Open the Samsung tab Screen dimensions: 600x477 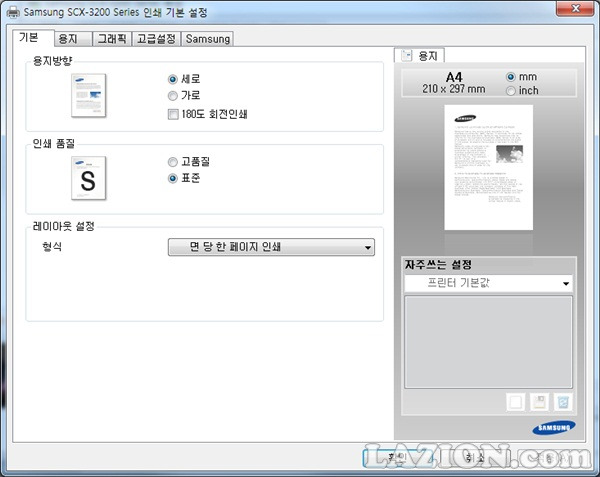tap(207, 39)
